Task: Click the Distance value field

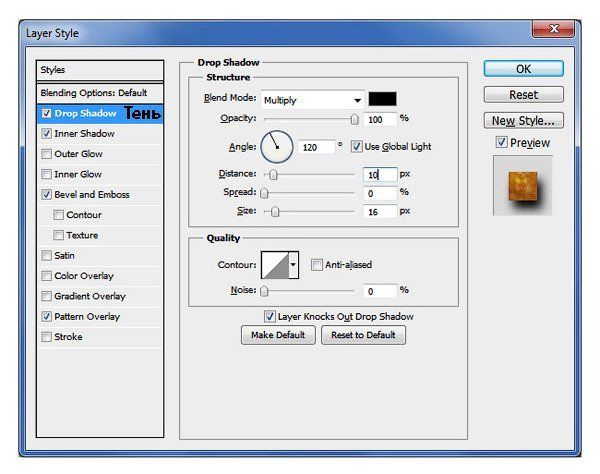Action: (x=380, y=174)
